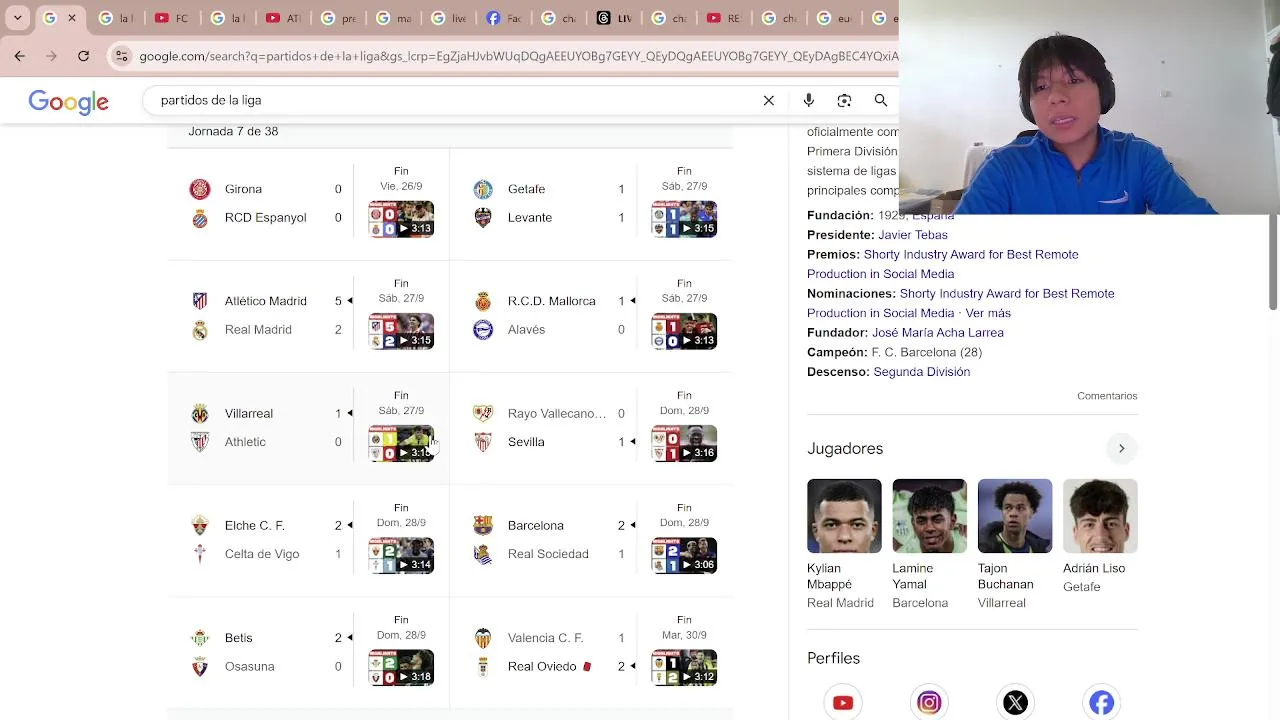Open LaLiga X profile icon

[1015, 702]
